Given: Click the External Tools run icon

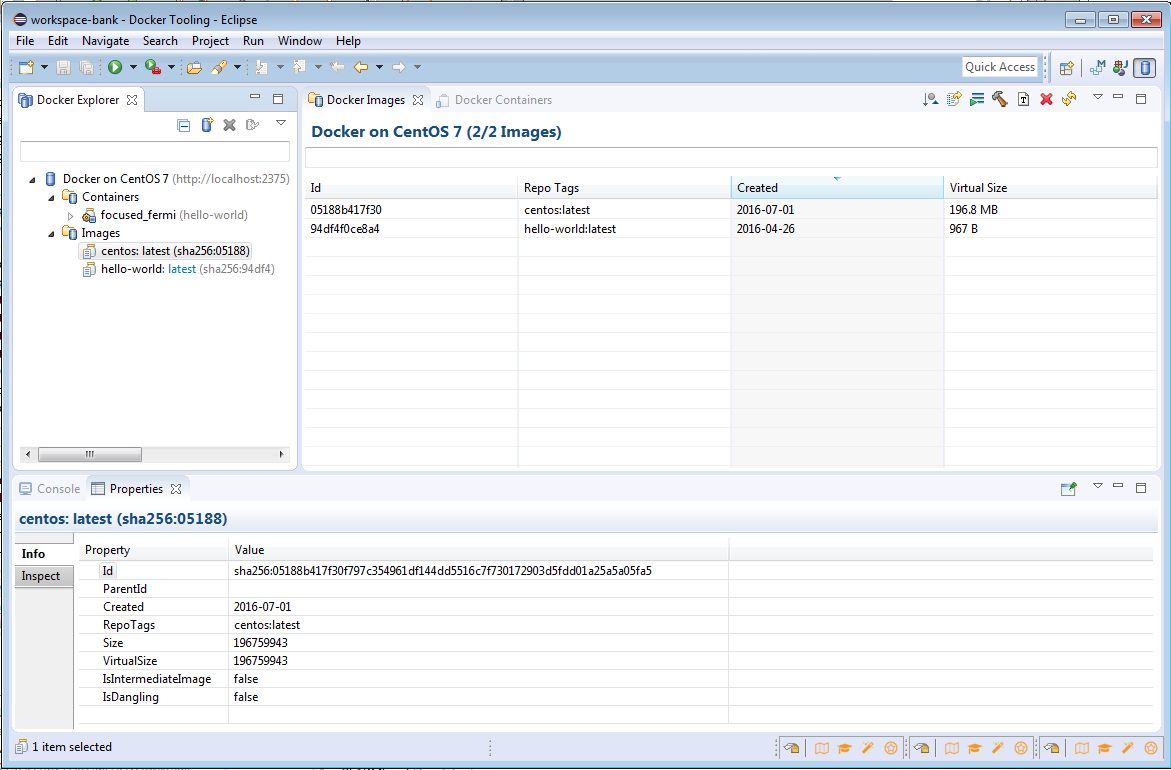Looking at the screenshot, I should click(152, 67).
